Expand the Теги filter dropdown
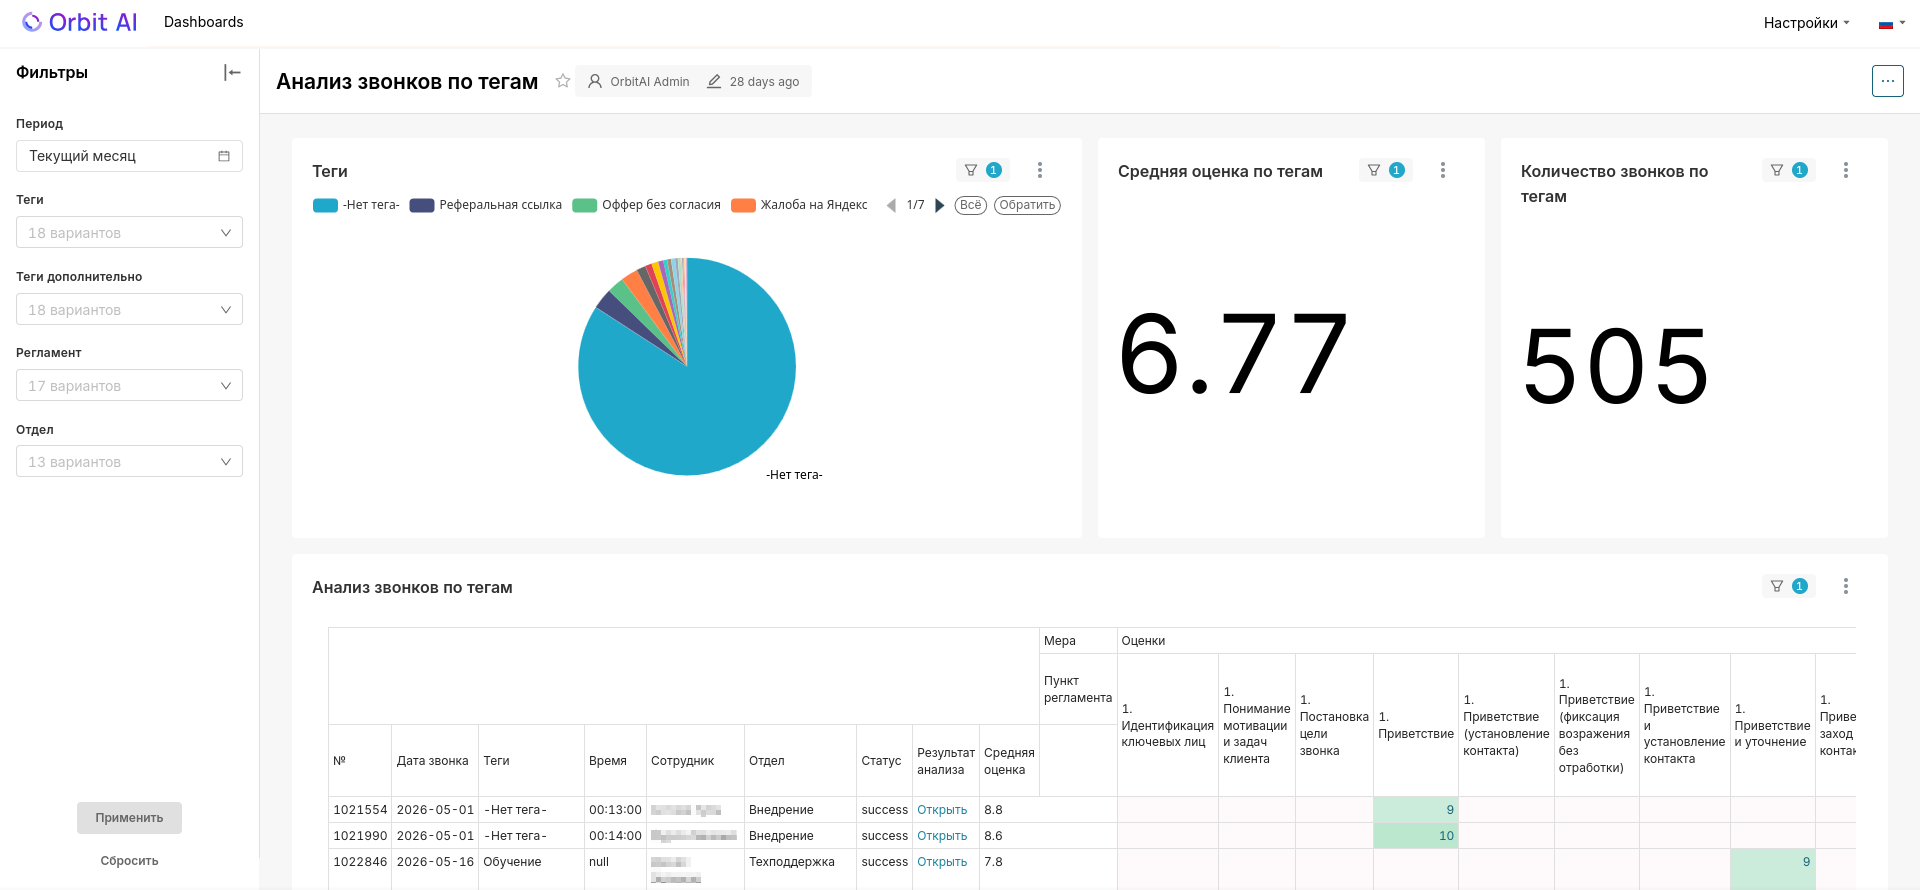Viewport: 1920px width, 890px height. [x=129, y=232]
